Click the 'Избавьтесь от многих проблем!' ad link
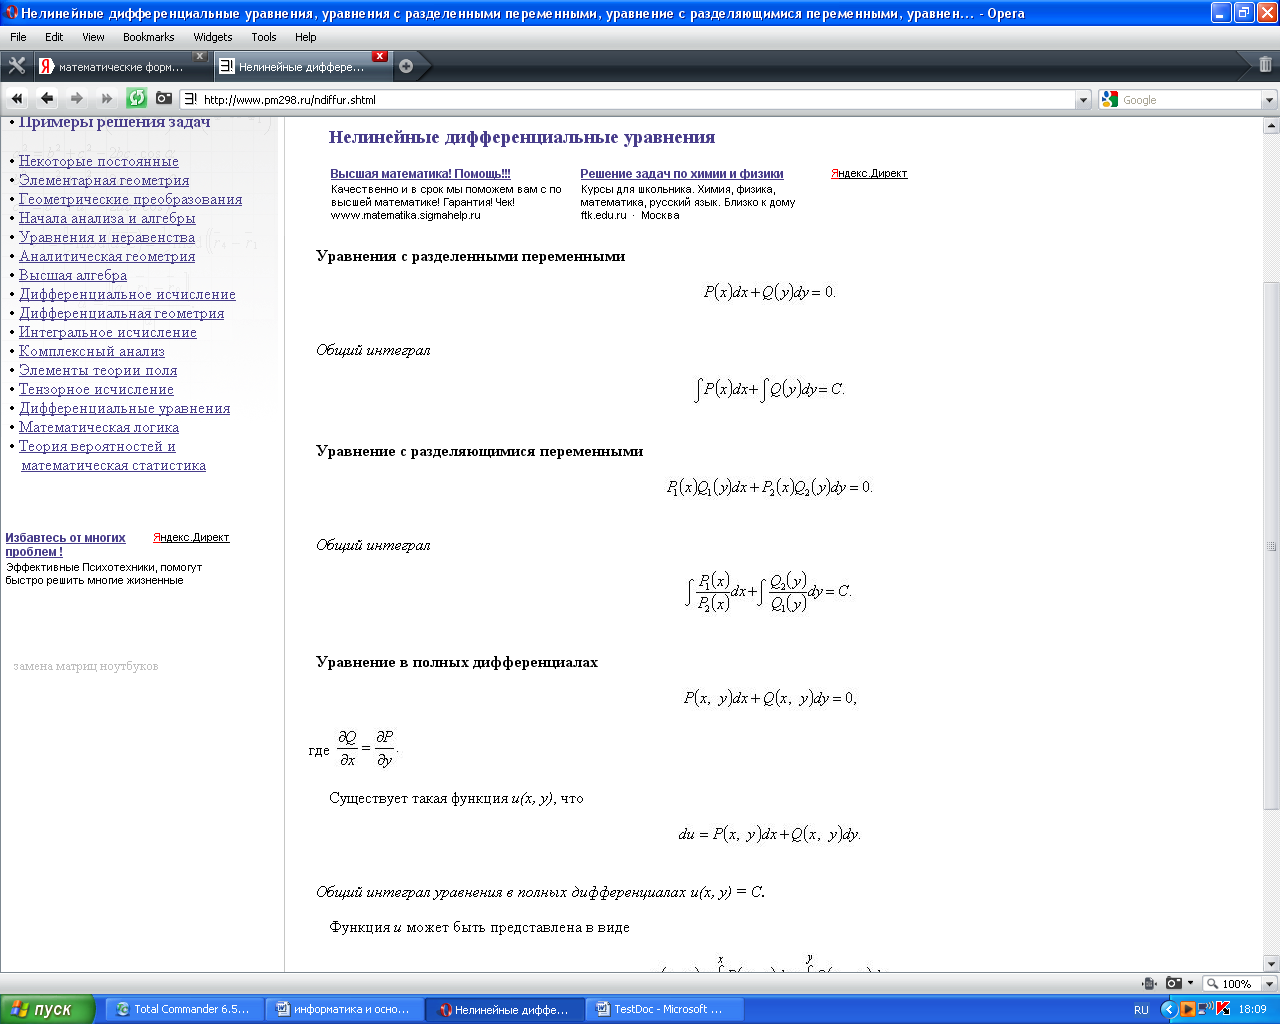Viewport: 1280px width, 1024px height. (x=65, y=544)
